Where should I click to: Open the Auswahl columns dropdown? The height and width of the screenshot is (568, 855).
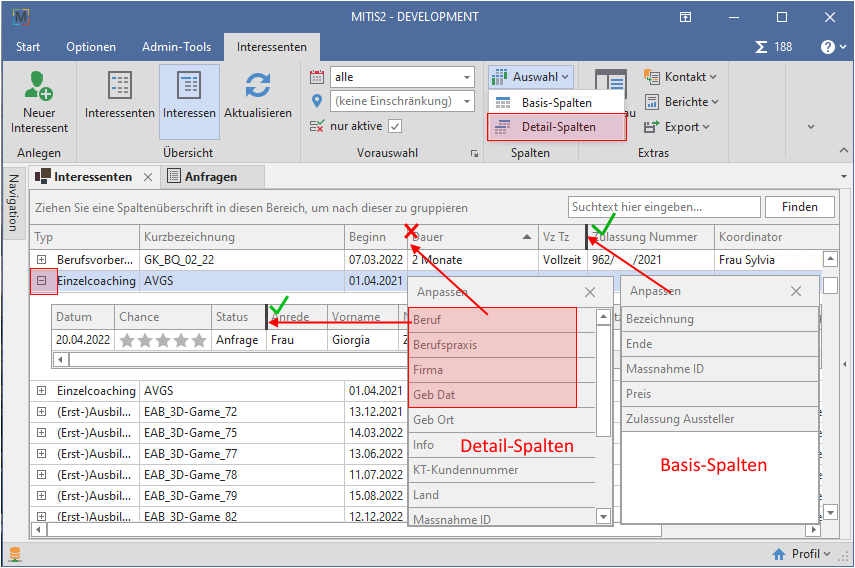[x=531, y=77]
